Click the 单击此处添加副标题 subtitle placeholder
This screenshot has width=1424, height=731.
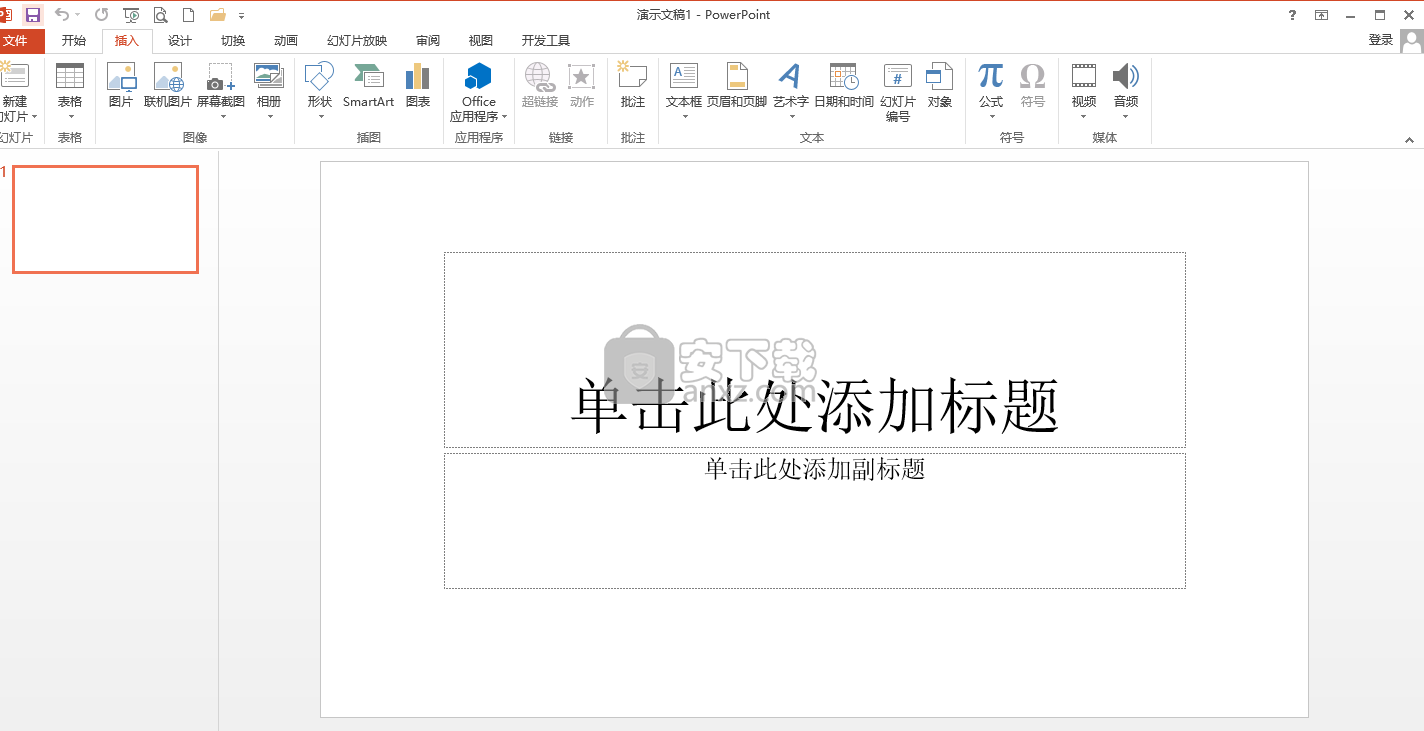[x=815, y=521]
